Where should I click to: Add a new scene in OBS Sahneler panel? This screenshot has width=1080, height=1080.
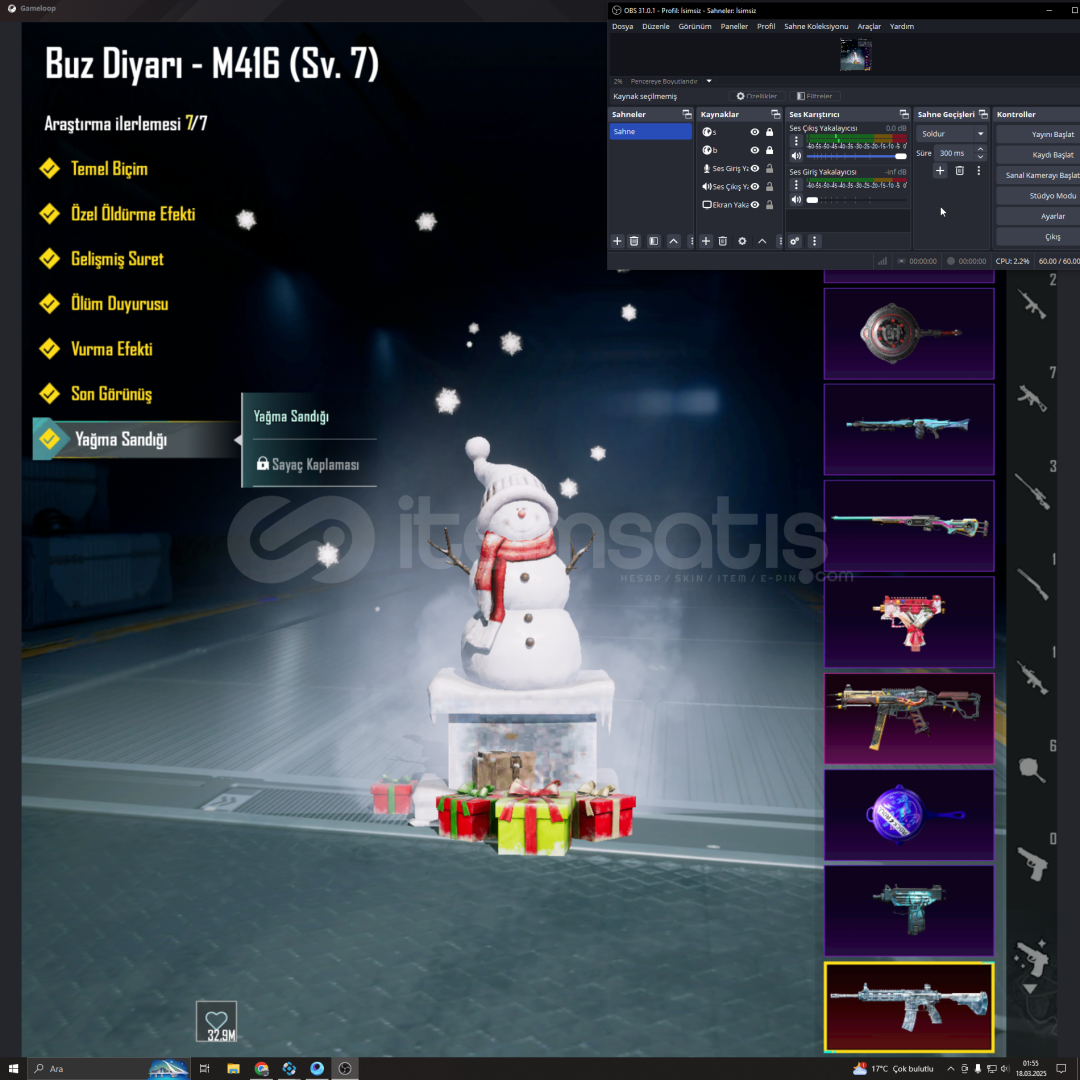(617, 241)
